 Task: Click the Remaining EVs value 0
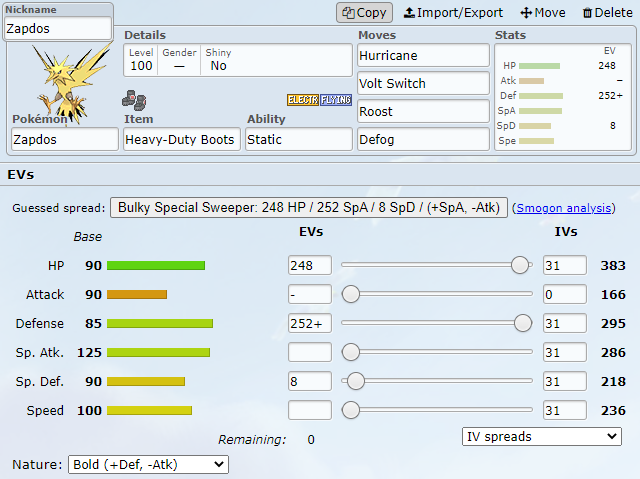(x=311, y=439)
